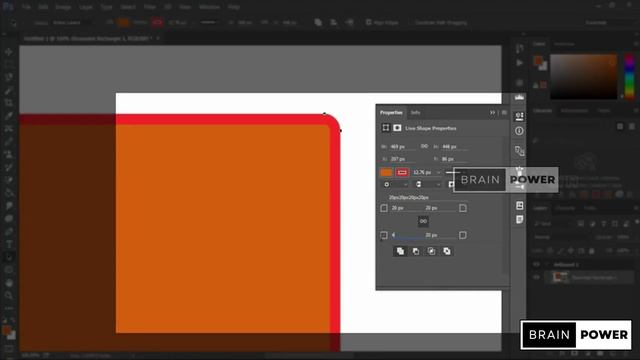Expand the Artboard 1 group arrow
640x360 pixels.
pyautogui.click(x=546, y=264)
